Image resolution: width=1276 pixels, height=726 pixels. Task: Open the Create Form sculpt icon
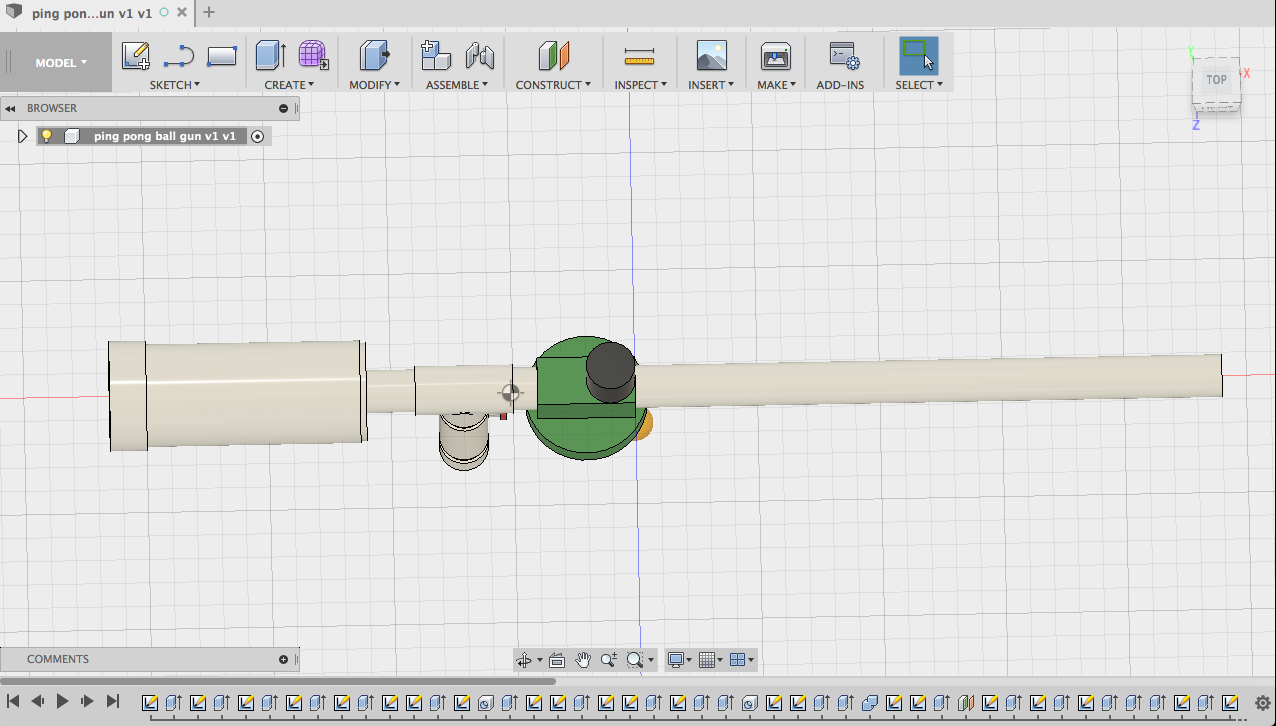(313, 55)
